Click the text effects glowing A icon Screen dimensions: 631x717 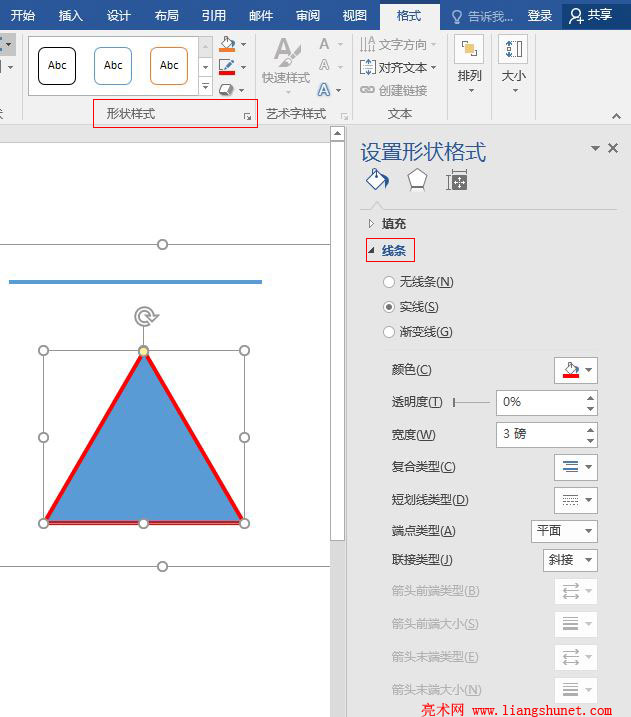324,90
